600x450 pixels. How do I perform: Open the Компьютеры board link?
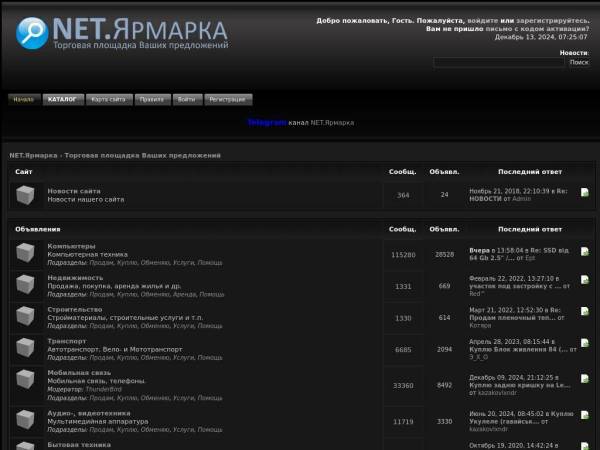click(x=71, y=246)
